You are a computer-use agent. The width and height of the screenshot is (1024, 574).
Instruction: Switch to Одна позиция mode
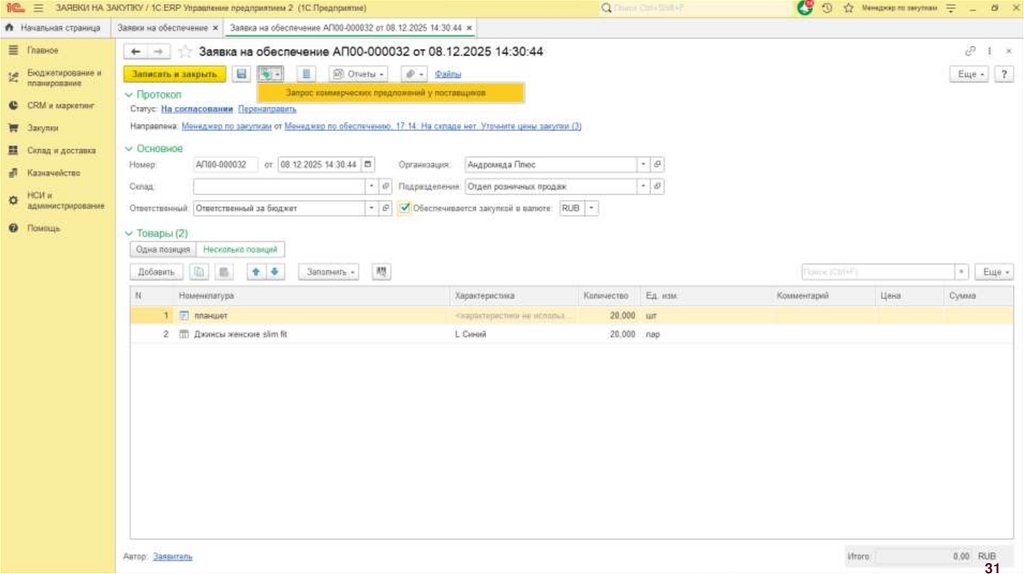[x=163, y=249]
